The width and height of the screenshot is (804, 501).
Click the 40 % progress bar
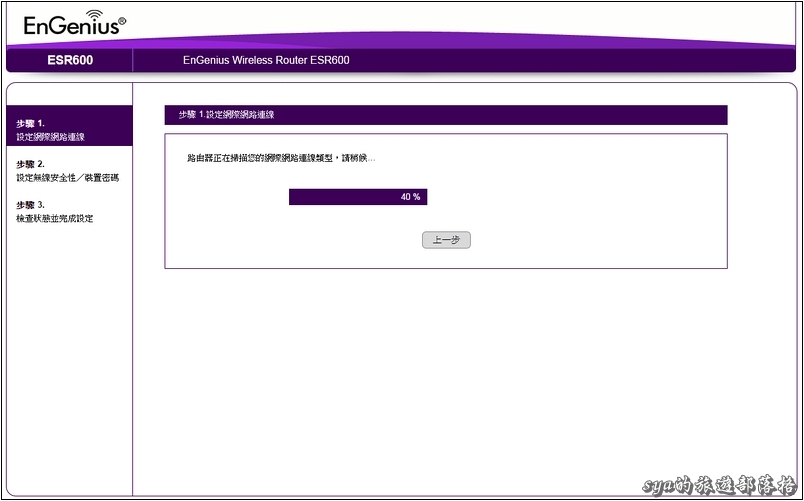(358, 197)
